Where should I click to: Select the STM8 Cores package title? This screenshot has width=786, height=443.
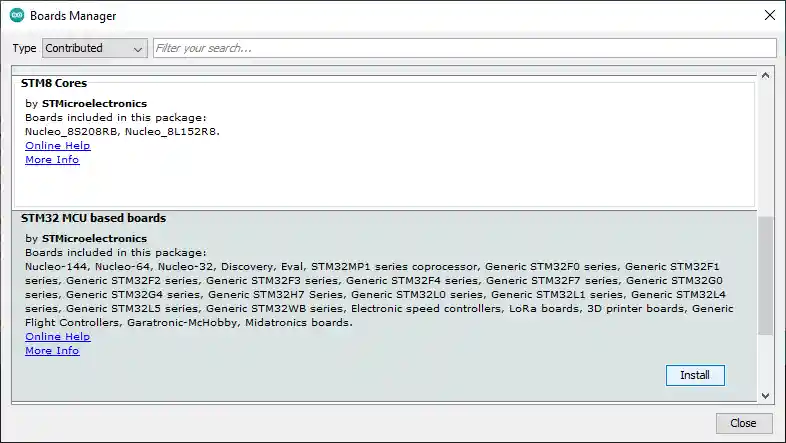coord(54,83)
